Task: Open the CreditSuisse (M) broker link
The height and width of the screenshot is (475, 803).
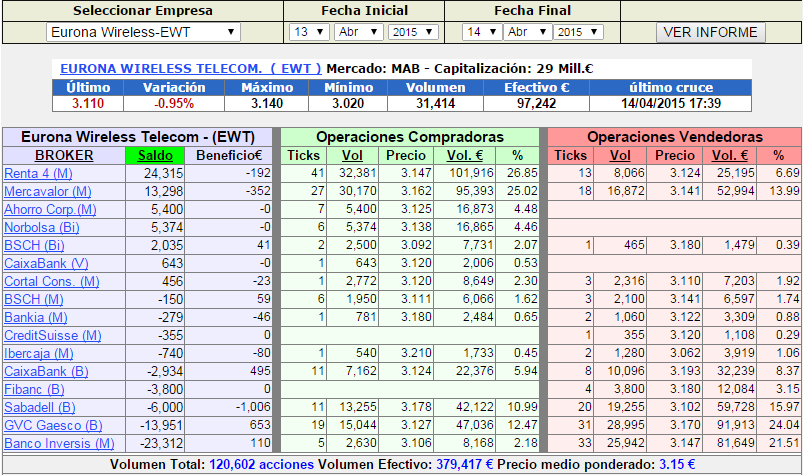Action: point(53,335)
